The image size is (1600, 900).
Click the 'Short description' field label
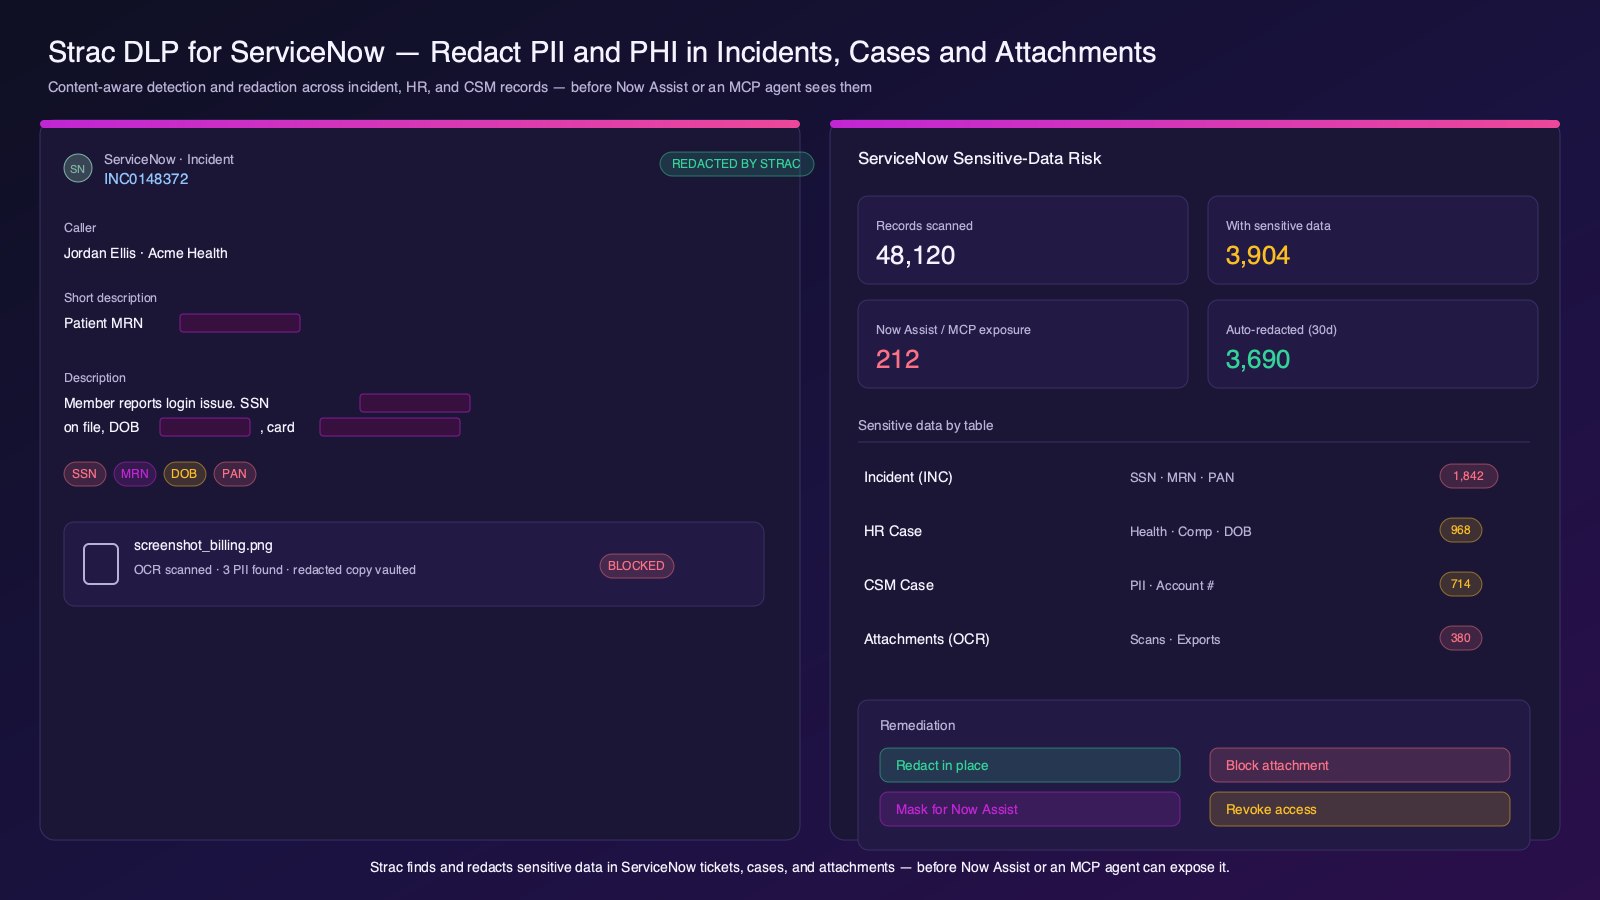coord(110,298)
